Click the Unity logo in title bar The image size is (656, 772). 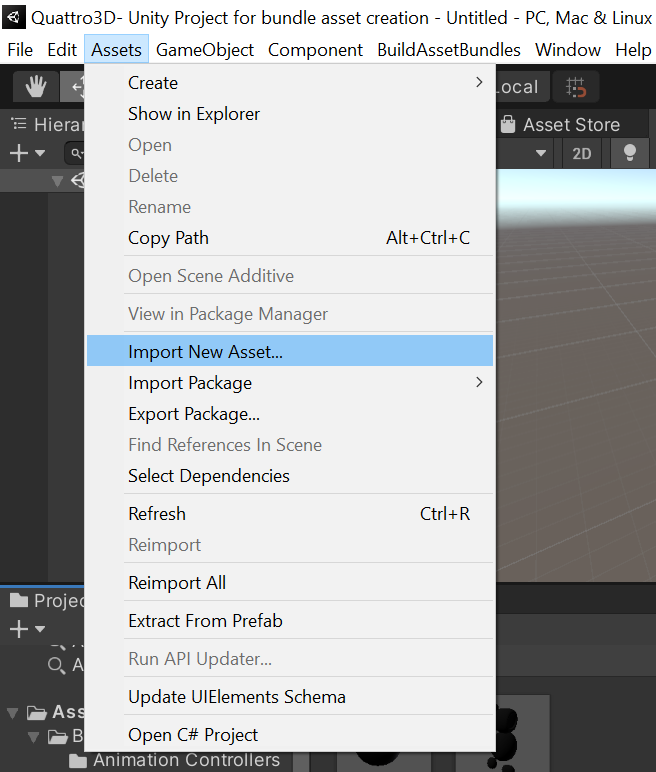click(x=14, y=17)
